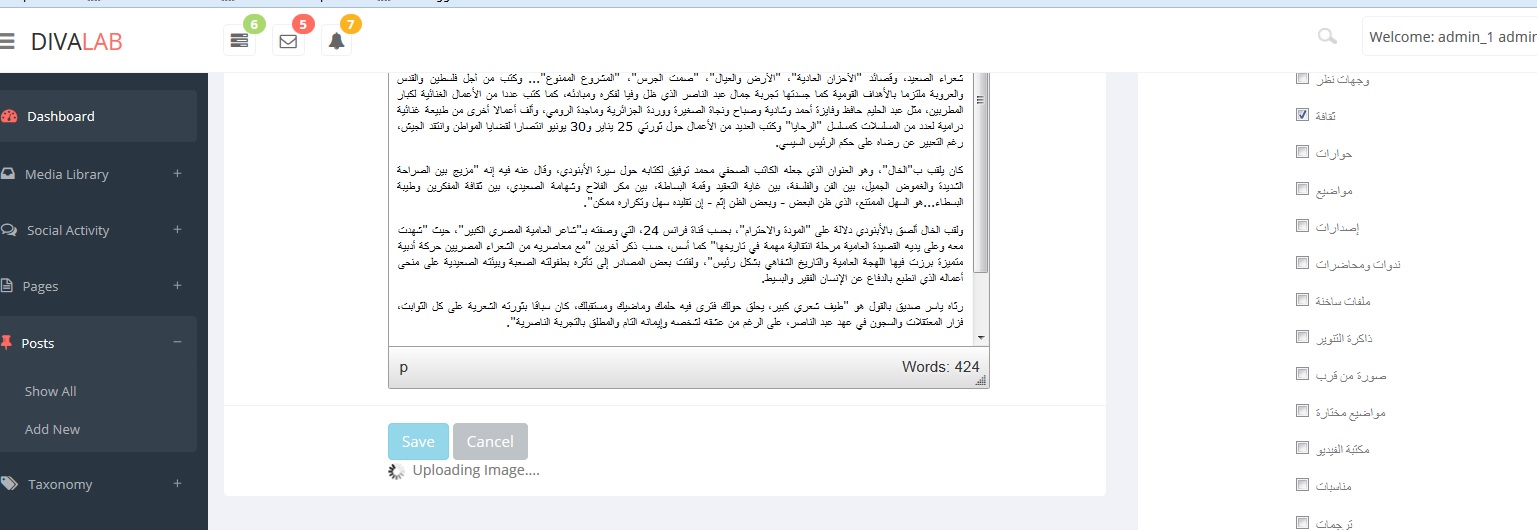Click the Posts pin icon
This screenshot has height=530, width=1537.
[7, 343]
